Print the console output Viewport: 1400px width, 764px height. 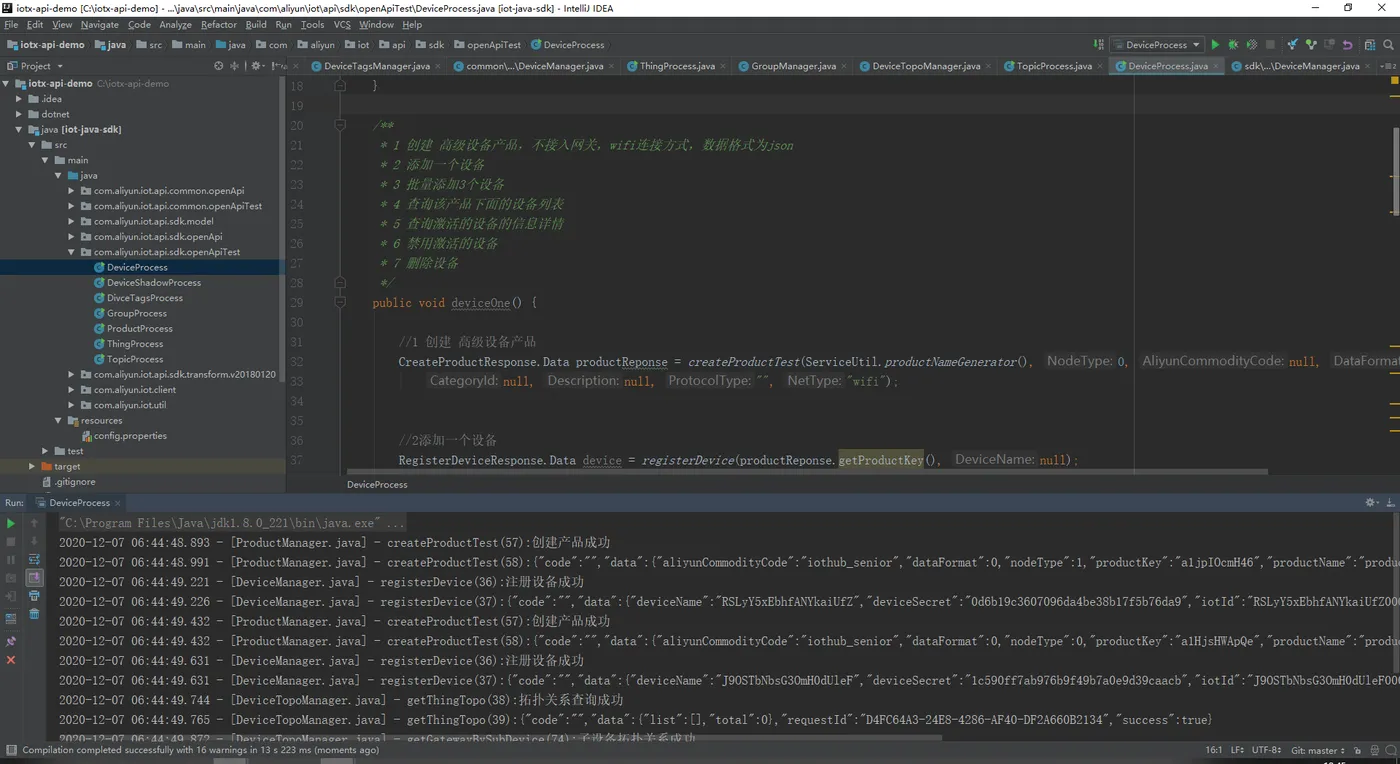[34, 595]
